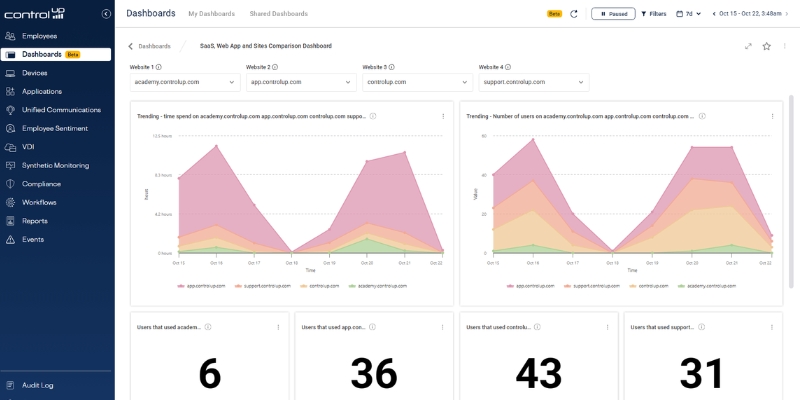Open Website 4 dropdown showing support.controlup.com
This screenshot has width=800, height=400.
533,82
